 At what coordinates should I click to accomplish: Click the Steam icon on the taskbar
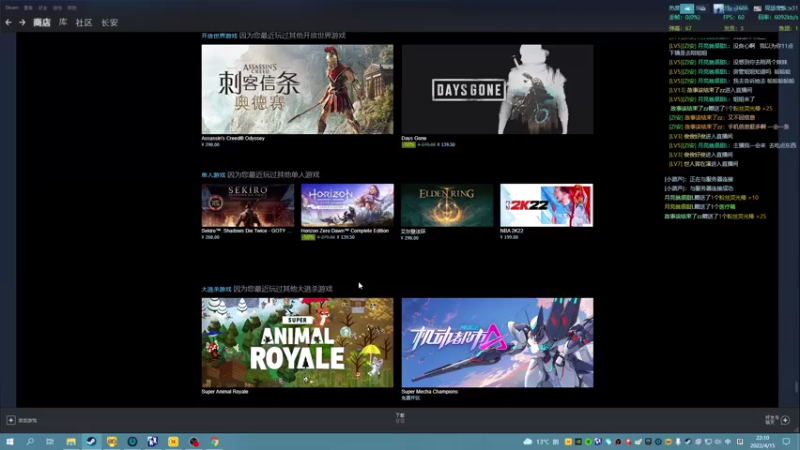tap(91, 441)
